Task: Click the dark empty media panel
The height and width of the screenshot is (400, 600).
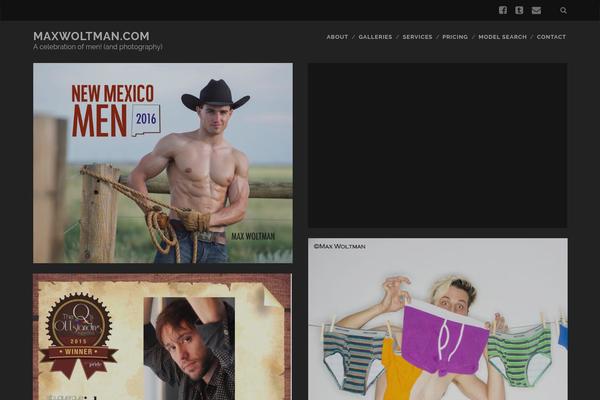Action: point(438,145)
